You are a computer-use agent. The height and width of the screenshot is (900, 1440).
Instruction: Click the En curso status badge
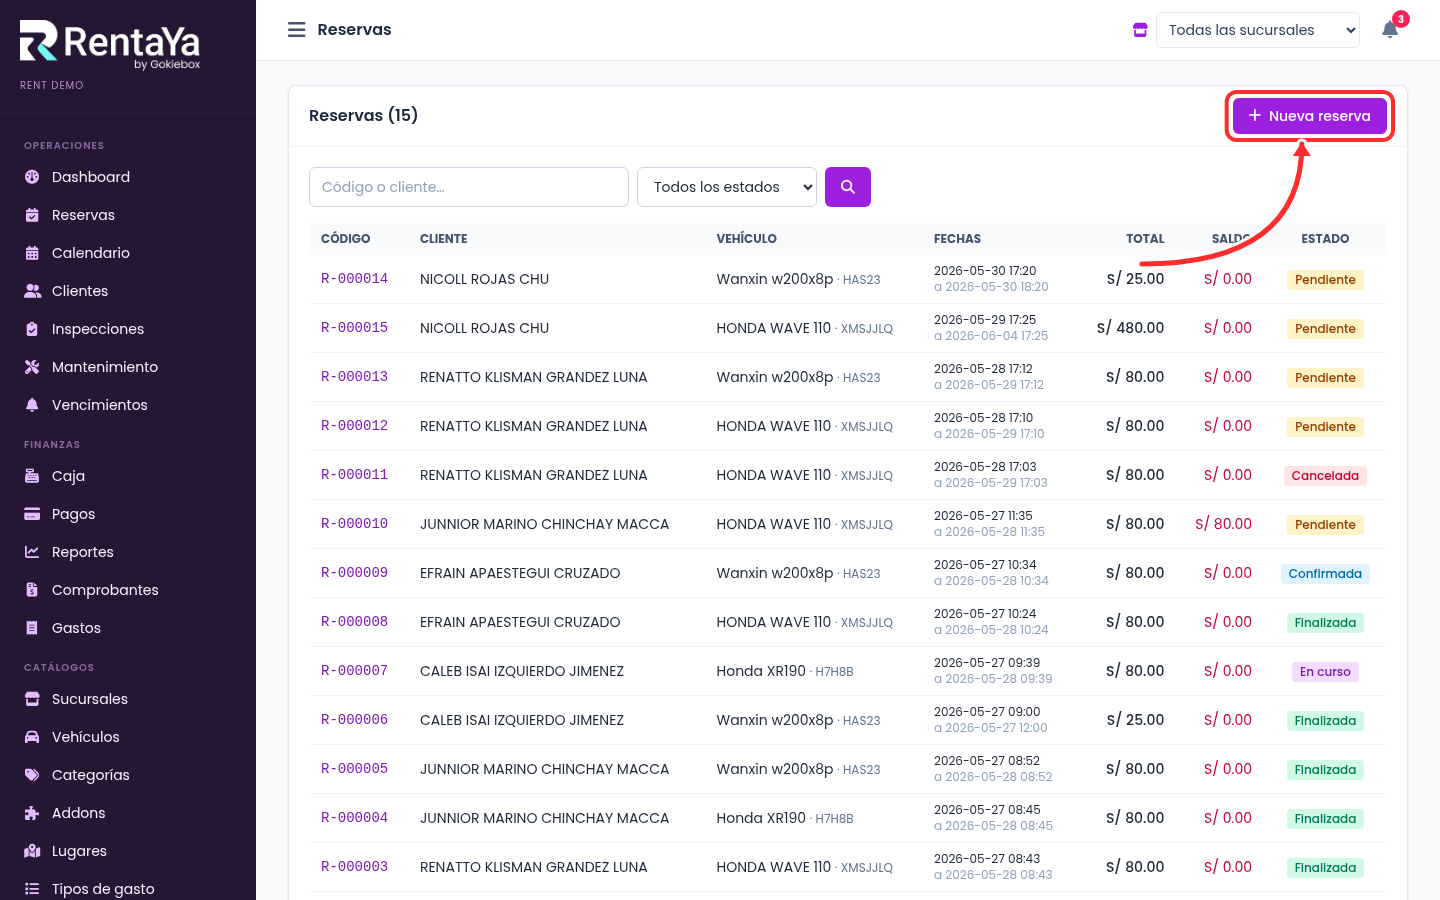coord(1325,672)
